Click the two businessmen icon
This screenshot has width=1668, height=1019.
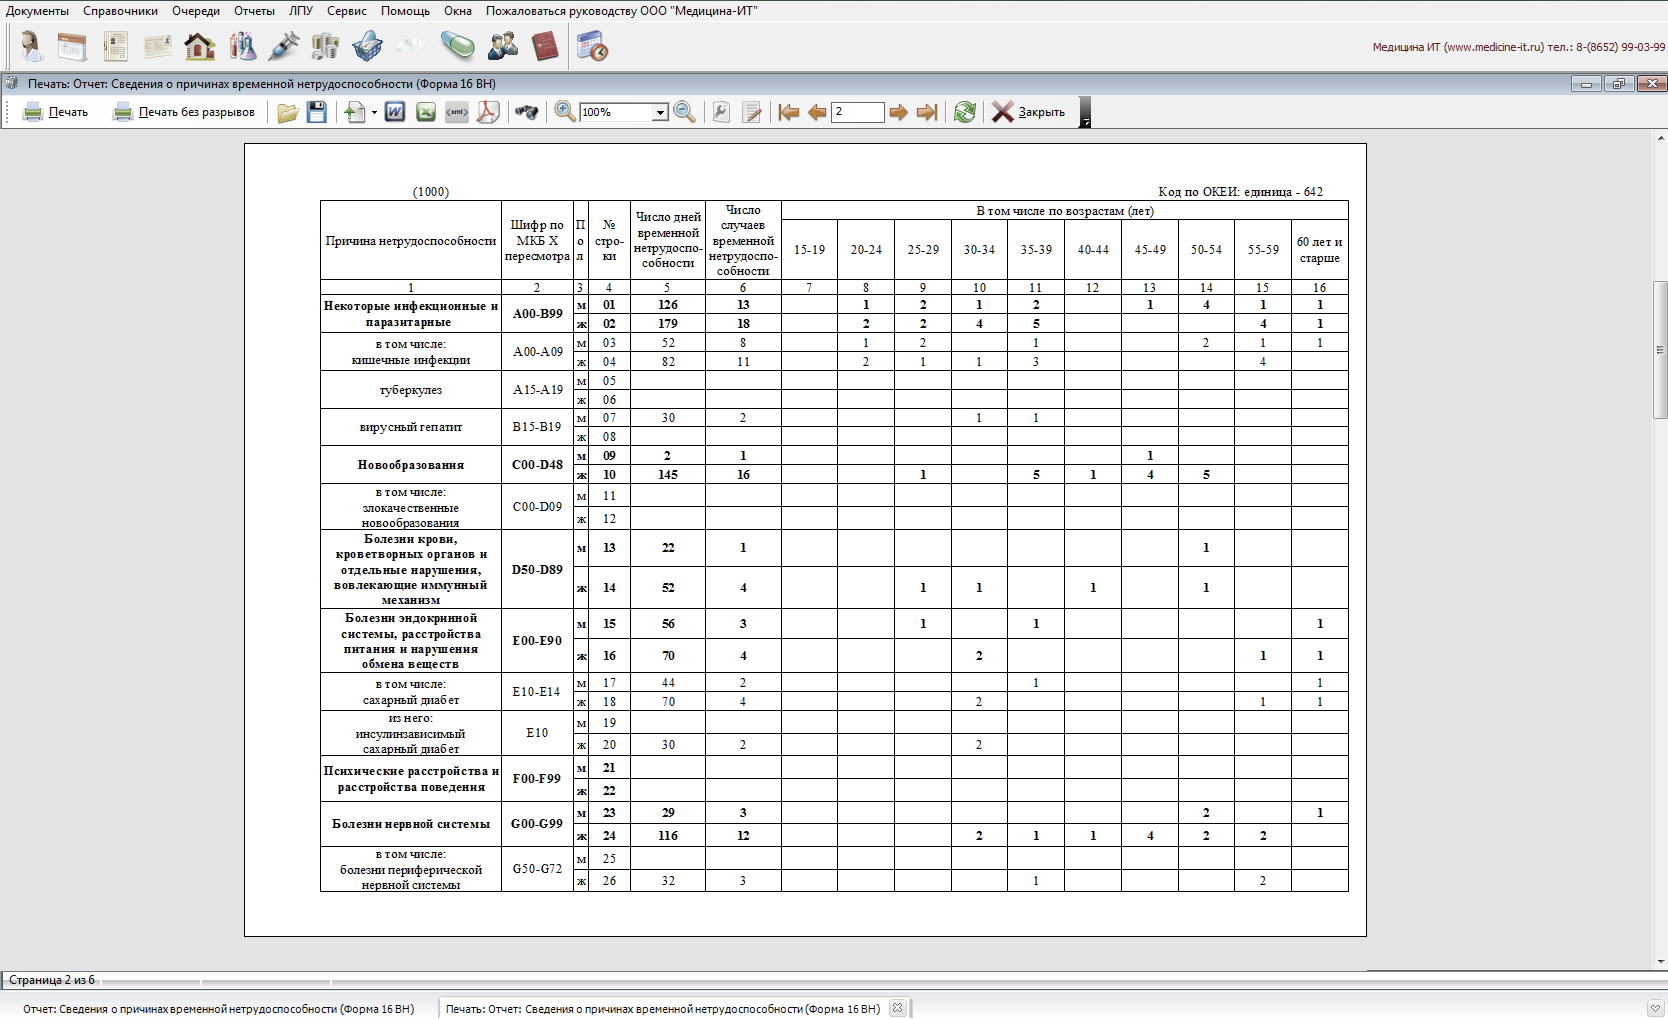pos(502,46)
